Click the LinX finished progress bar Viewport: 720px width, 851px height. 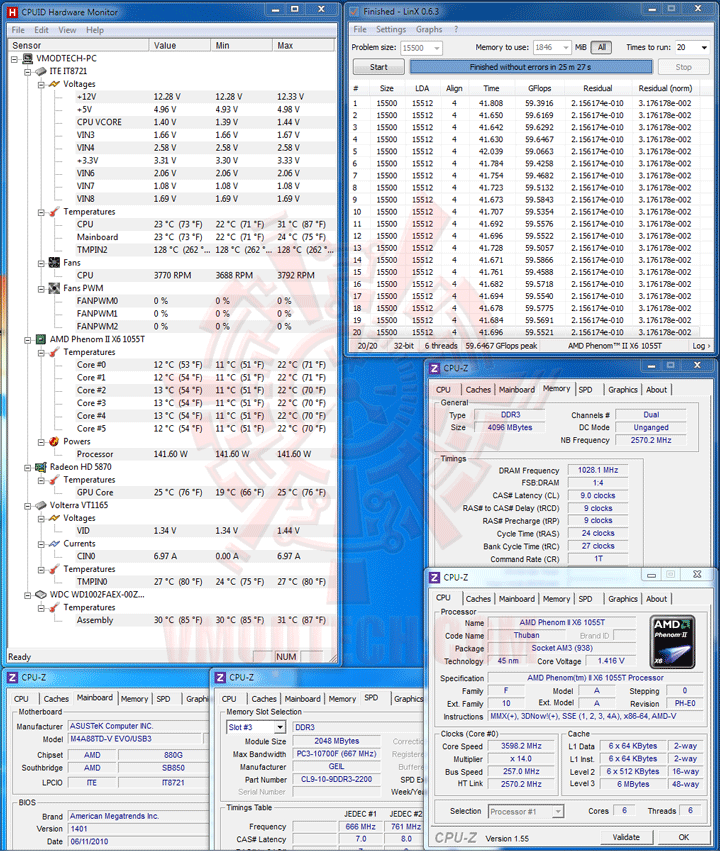[x=531, y=67]
